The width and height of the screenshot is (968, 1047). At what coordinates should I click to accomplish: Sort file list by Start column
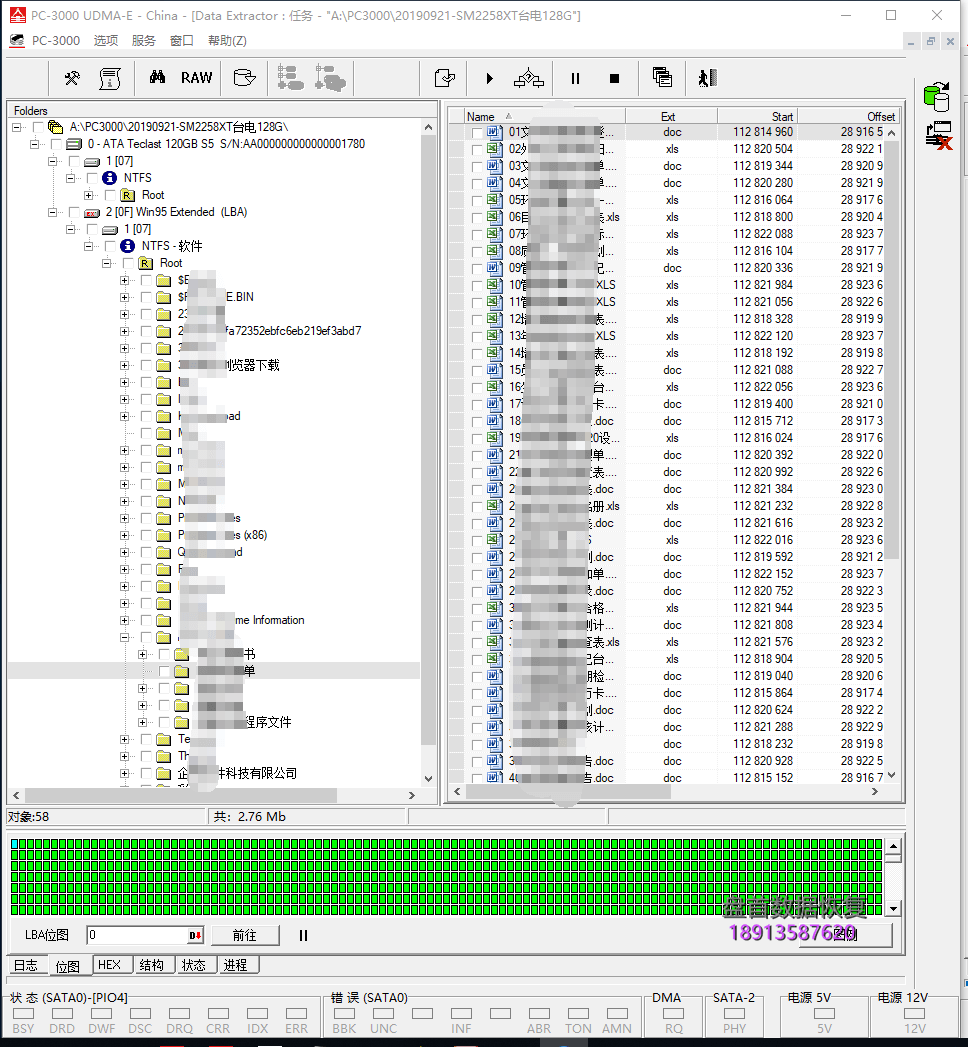tap(757, 116)
